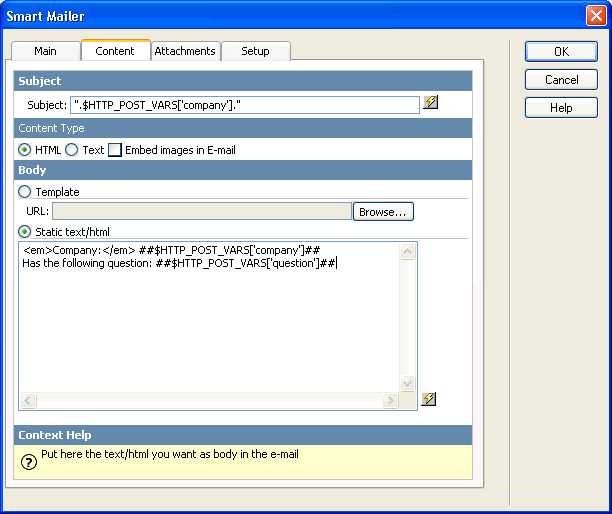612x514 pixels.
Task: Click into the Subject input field
Action: (245, 105)
